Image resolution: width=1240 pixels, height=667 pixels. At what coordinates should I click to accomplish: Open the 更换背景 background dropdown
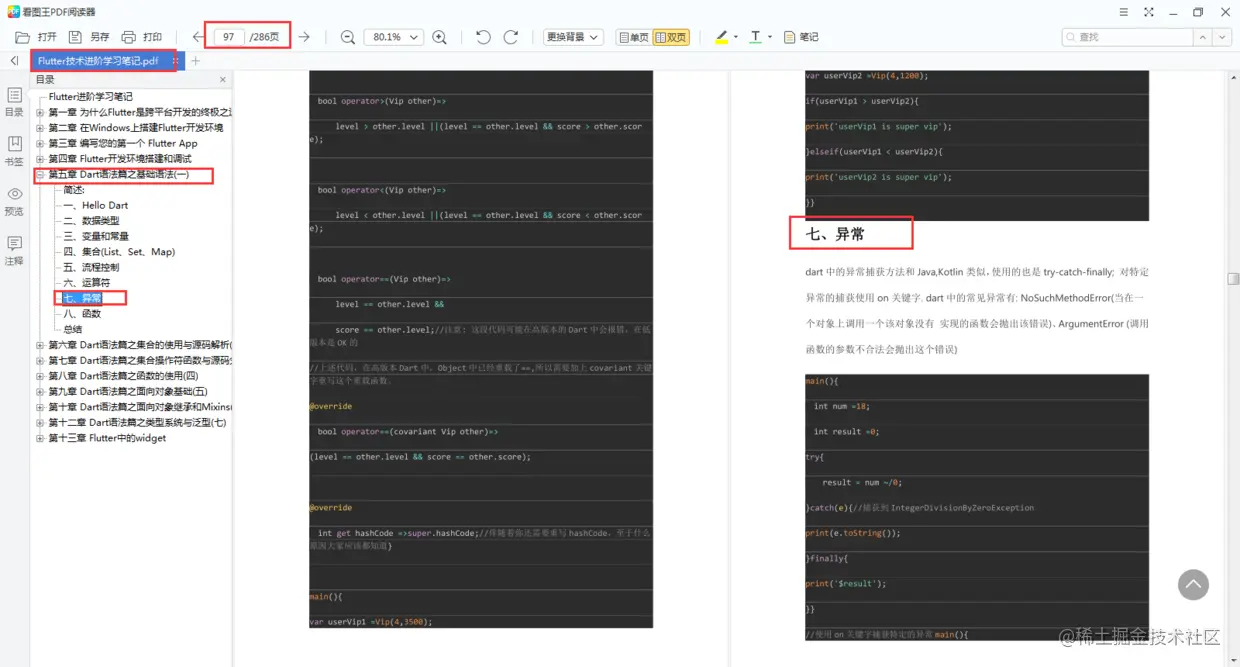[573, 37]
